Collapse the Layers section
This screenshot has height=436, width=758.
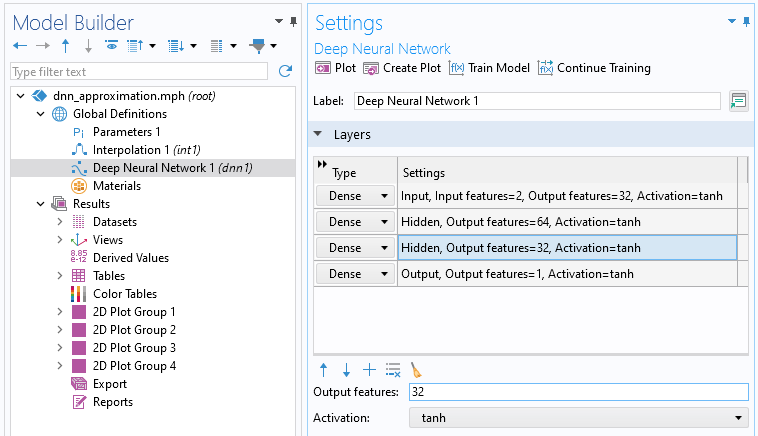click(x=318, y=134)
